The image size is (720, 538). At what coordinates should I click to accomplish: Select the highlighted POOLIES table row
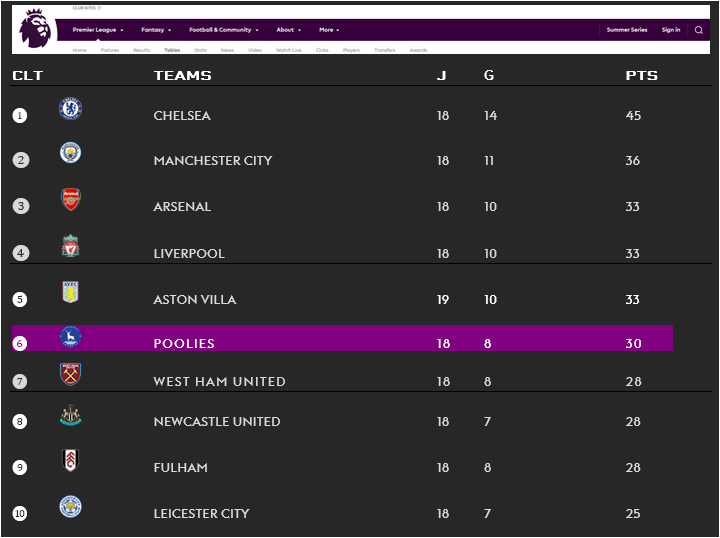[x=342, y=338]
